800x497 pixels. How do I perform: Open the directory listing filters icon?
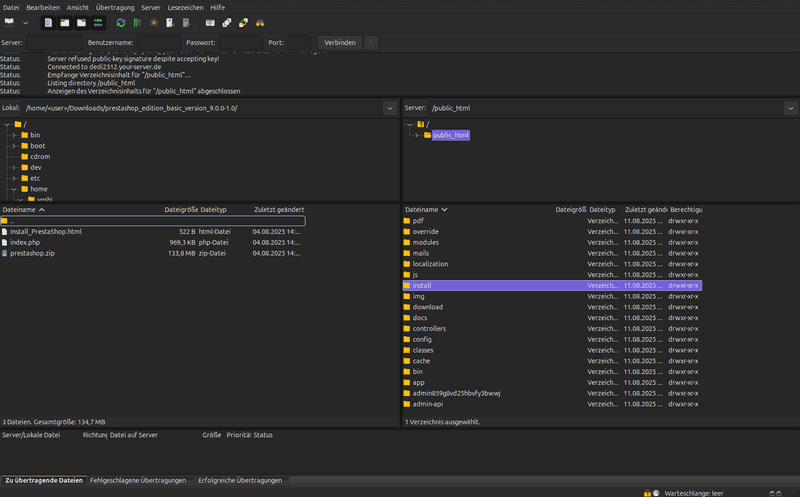tap(210, 22)
